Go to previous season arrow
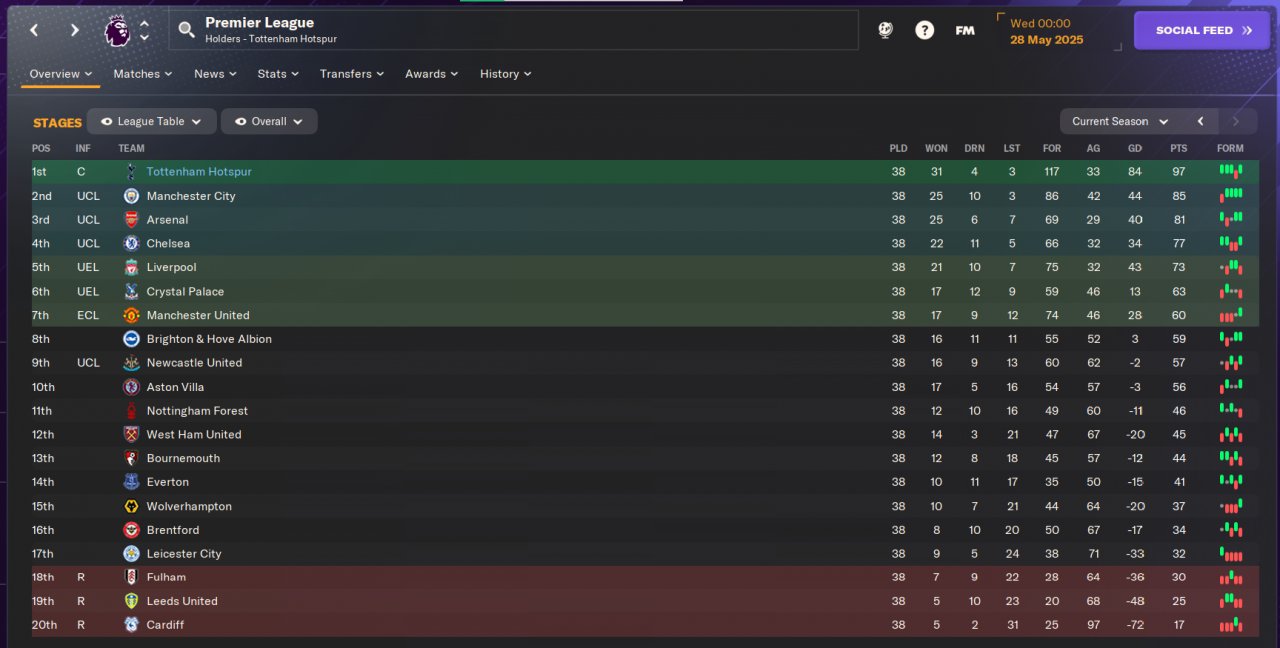Screen dimensions: 1280x648 tap(1200, 121)
